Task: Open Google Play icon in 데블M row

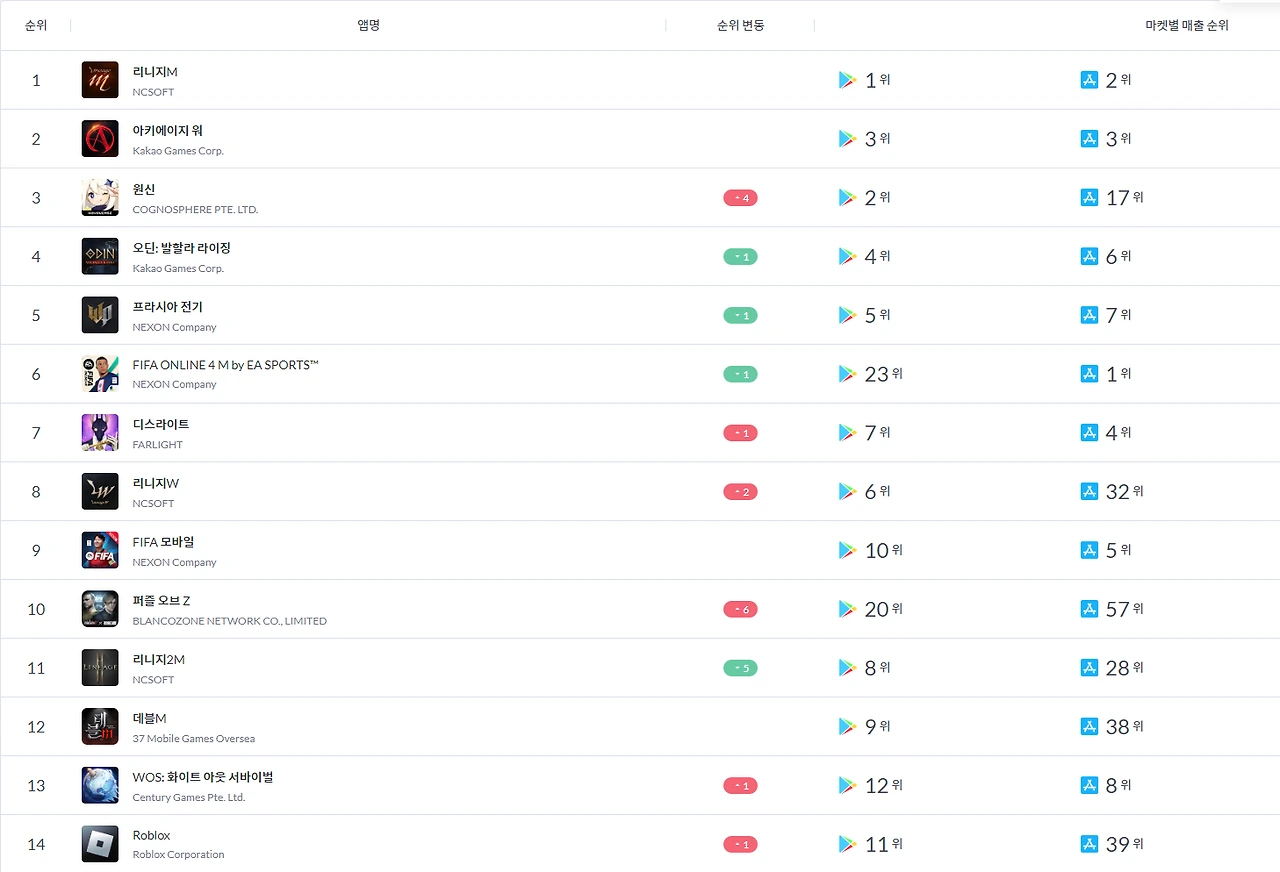Action: [848, 727]
